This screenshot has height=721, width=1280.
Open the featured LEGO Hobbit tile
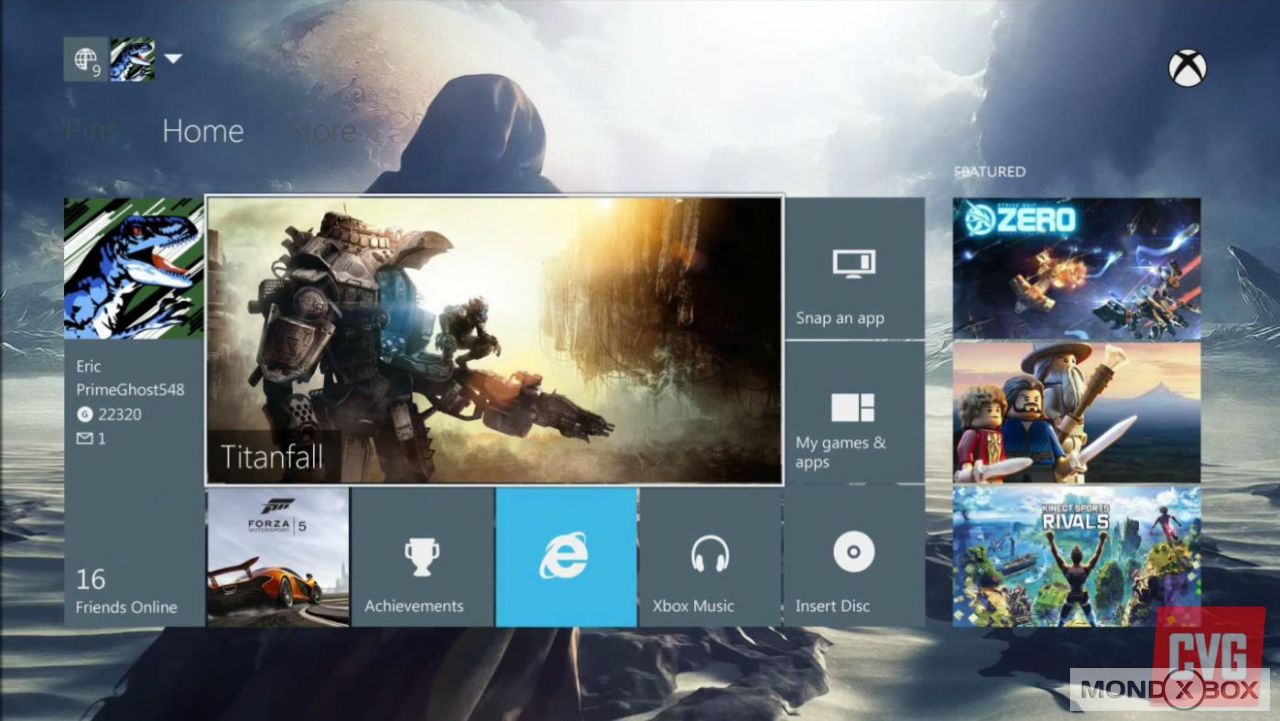click(1076, 412)
